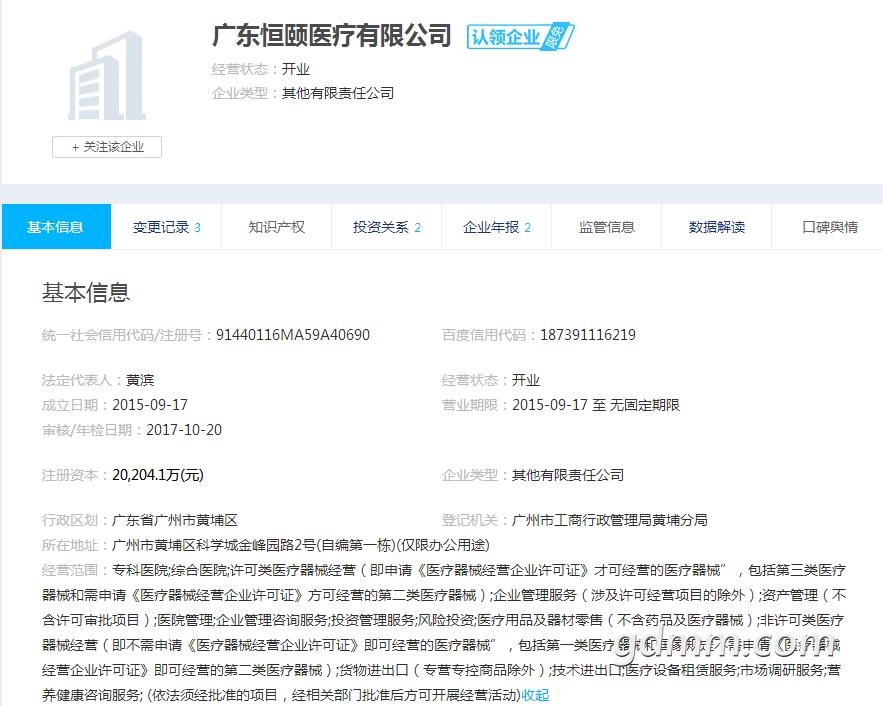Click header company type 其他有限责任公司
This screenshot has height=706, width=883.
338,93
